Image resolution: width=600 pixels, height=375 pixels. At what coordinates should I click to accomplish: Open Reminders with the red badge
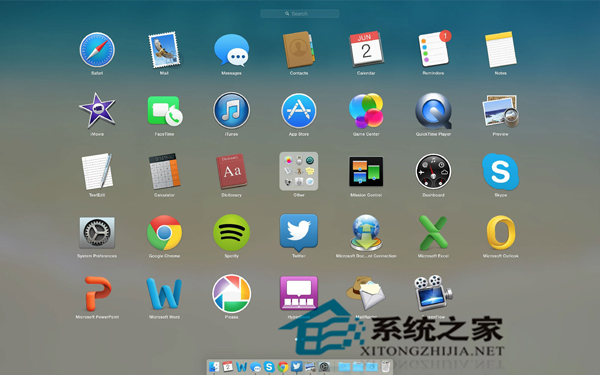pos(434,49)
